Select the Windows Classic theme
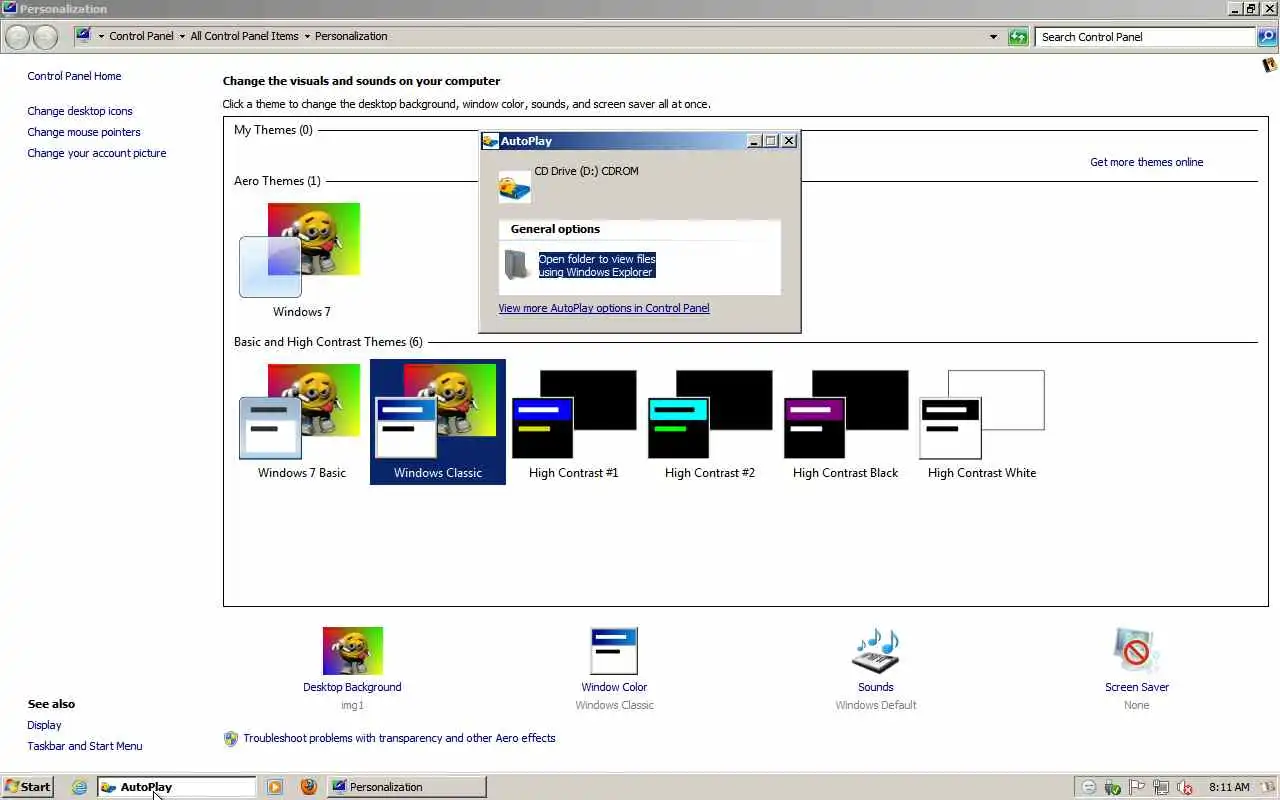The height and width of the screenshot is (800, 1280). pos(438,422)
